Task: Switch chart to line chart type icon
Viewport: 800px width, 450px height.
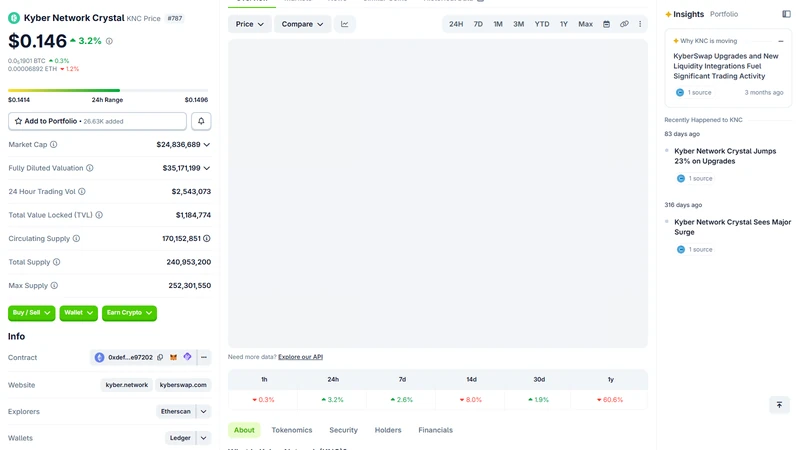Action: point(345,24)
